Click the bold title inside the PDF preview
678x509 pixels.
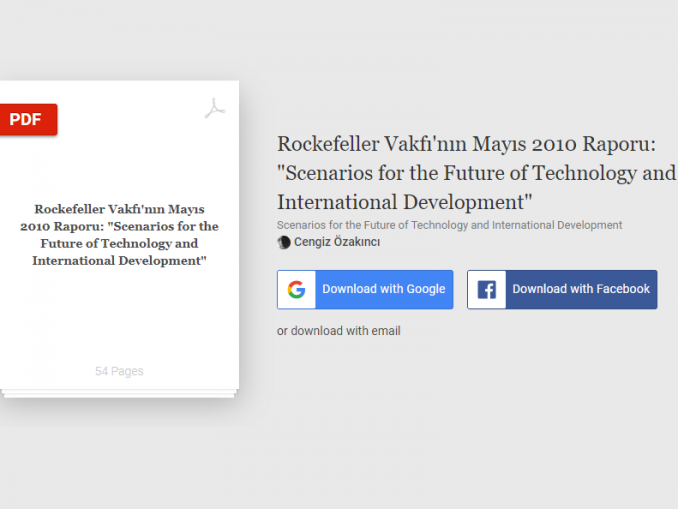119,235
